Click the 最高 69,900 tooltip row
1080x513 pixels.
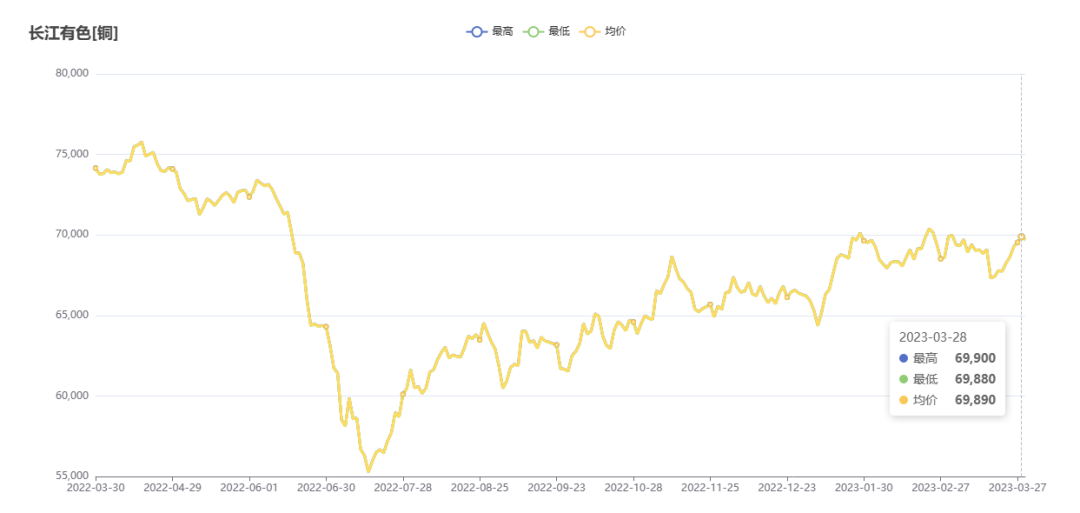[x=947, y=358]
